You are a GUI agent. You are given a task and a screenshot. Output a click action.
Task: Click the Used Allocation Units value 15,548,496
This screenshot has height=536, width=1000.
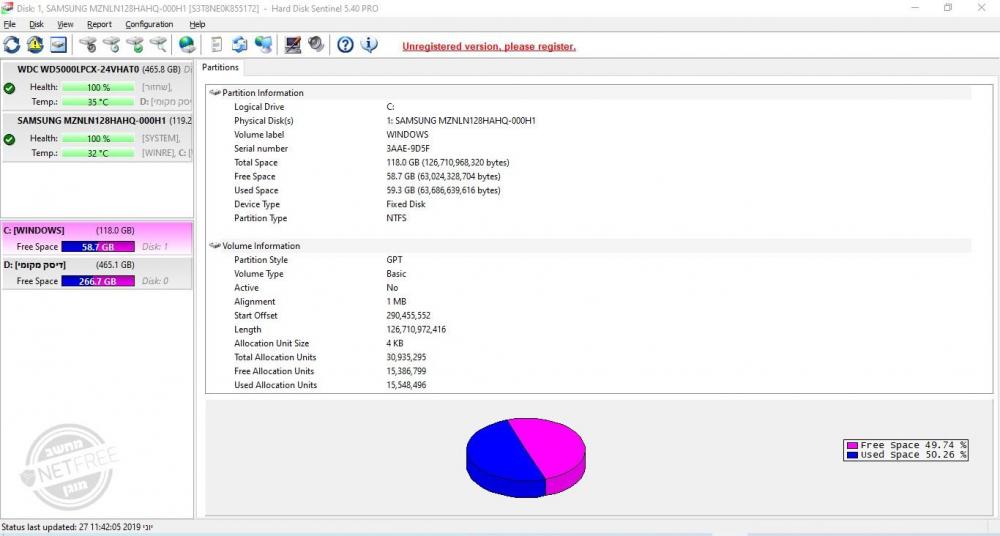[406, 385]
